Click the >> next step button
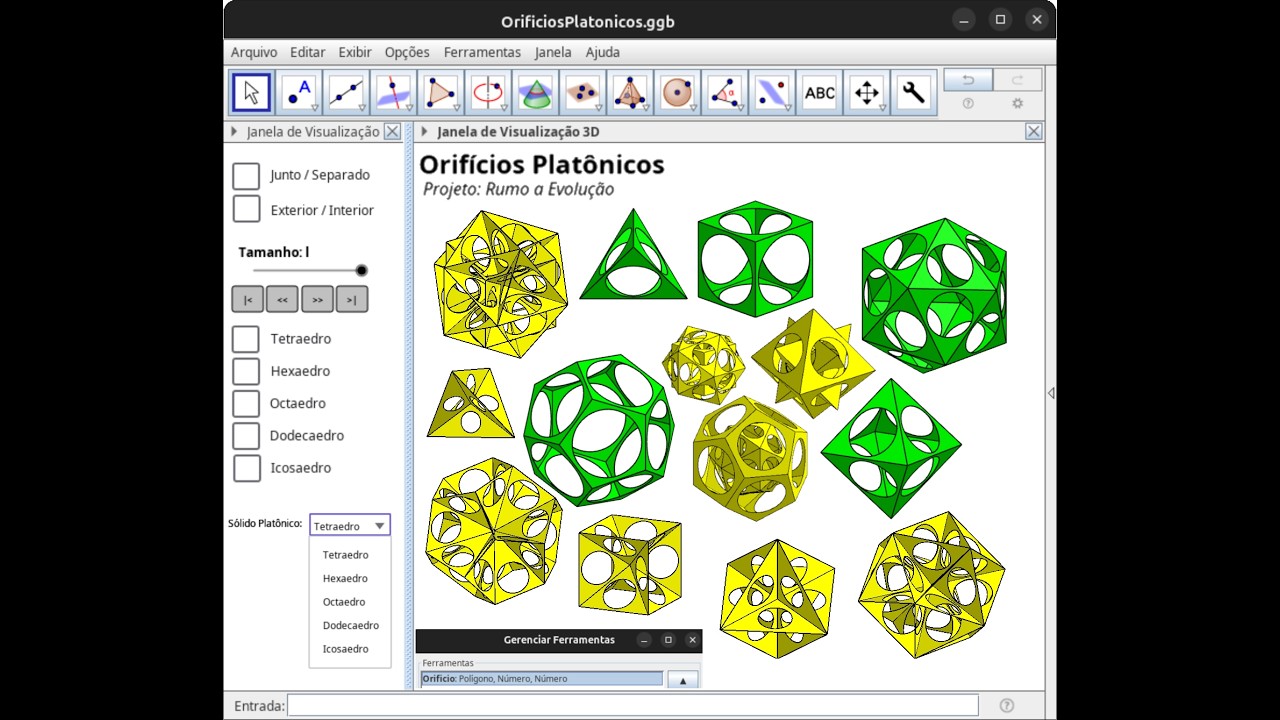Image resolution: width=1280 pixels, height=720 pixels. coord(317,299)
